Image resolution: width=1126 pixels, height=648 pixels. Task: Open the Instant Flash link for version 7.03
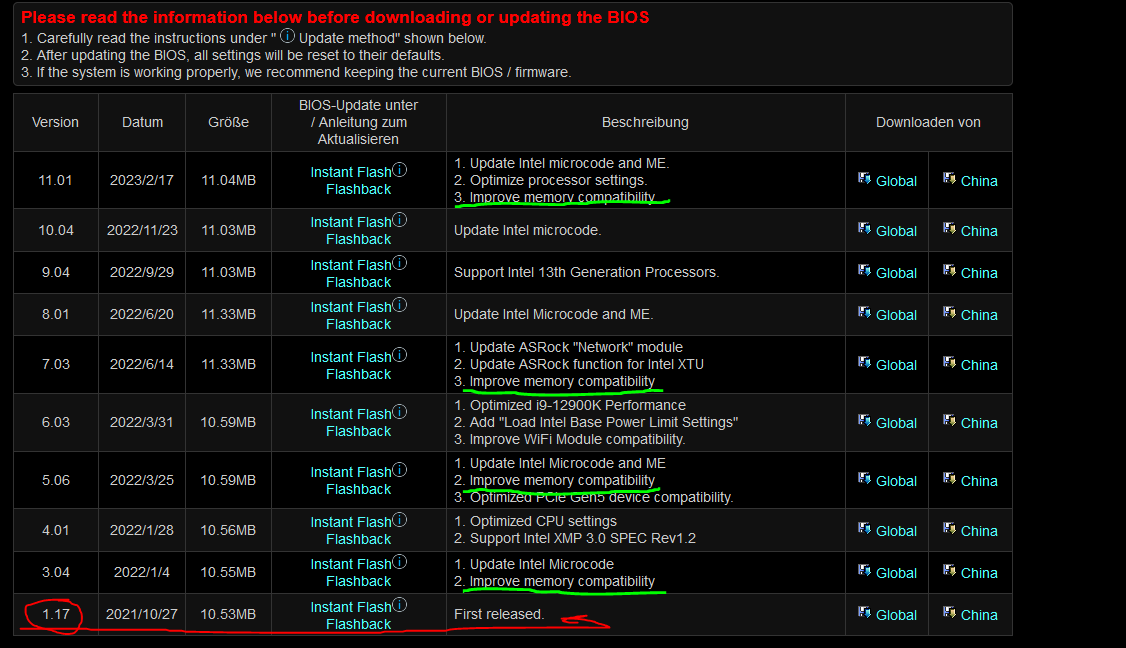click(351, 357)
